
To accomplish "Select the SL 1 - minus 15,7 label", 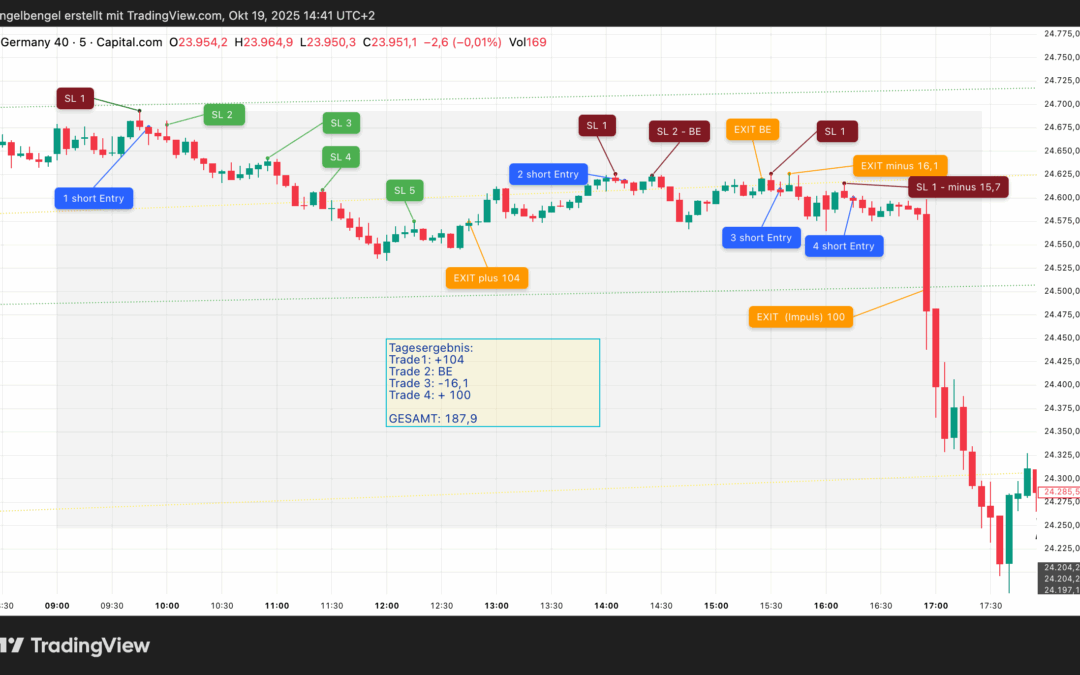I will pyautogui.click(x=958, y=187).
